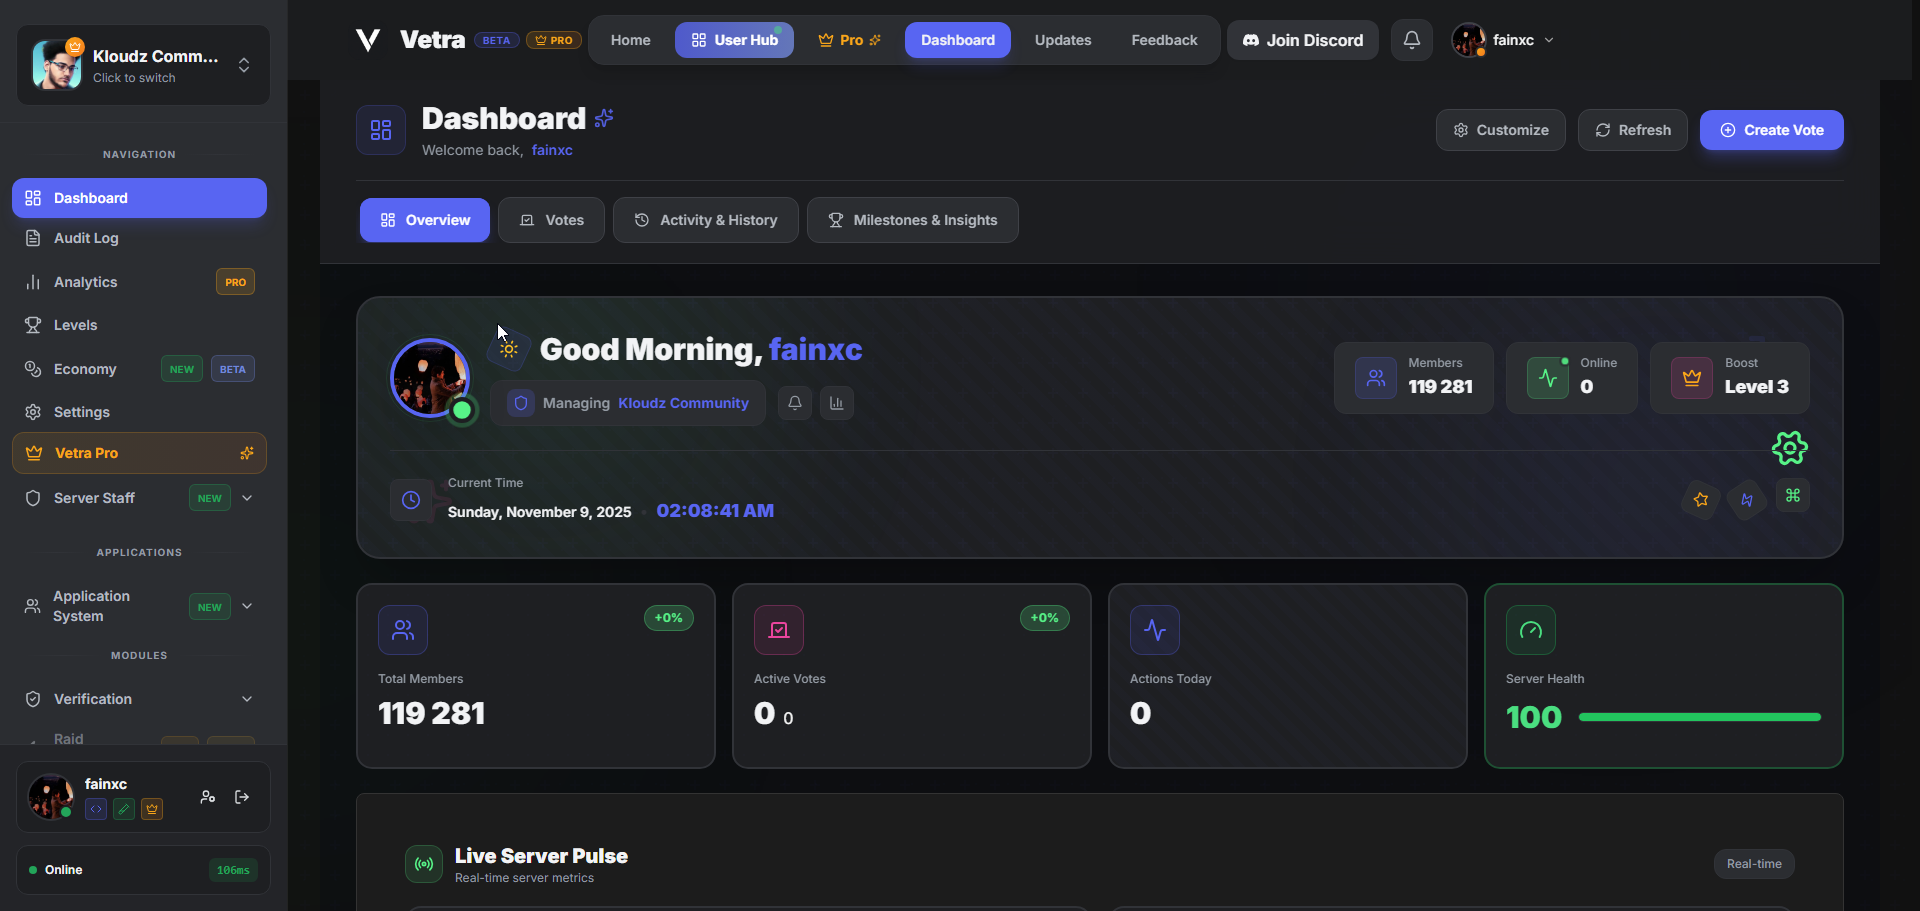Click the blue lightning badge icon
1920x911 pixels.
1746,499
